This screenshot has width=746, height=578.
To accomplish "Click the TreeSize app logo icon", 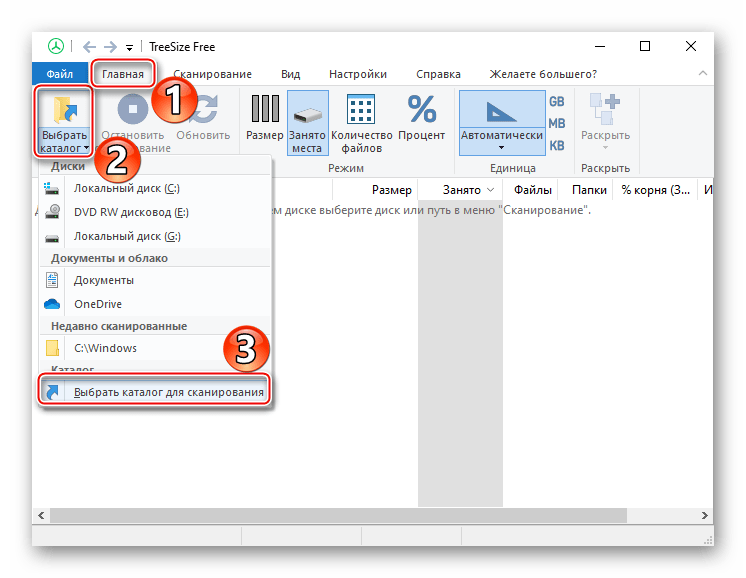I will (x=56, y=46).
